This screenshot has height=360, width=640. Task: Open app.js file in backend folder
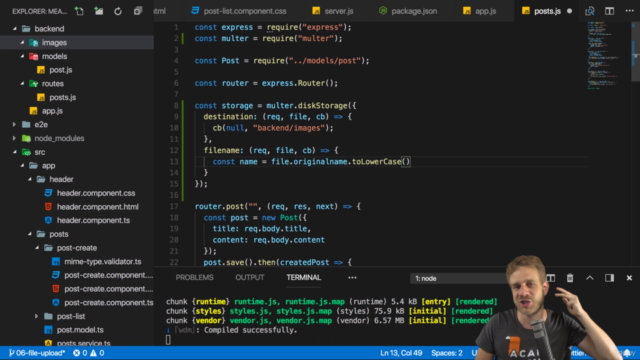point(52,111)
